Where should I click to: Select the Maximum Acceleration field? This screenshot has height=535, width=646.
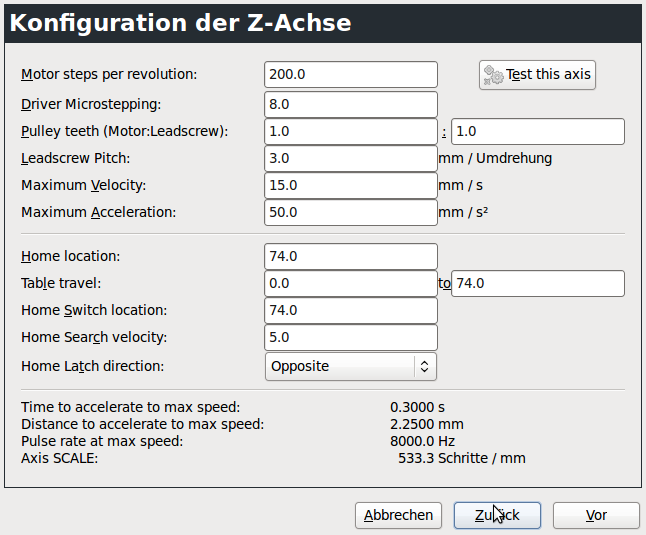pyautogui.click(x=351, y=212)
